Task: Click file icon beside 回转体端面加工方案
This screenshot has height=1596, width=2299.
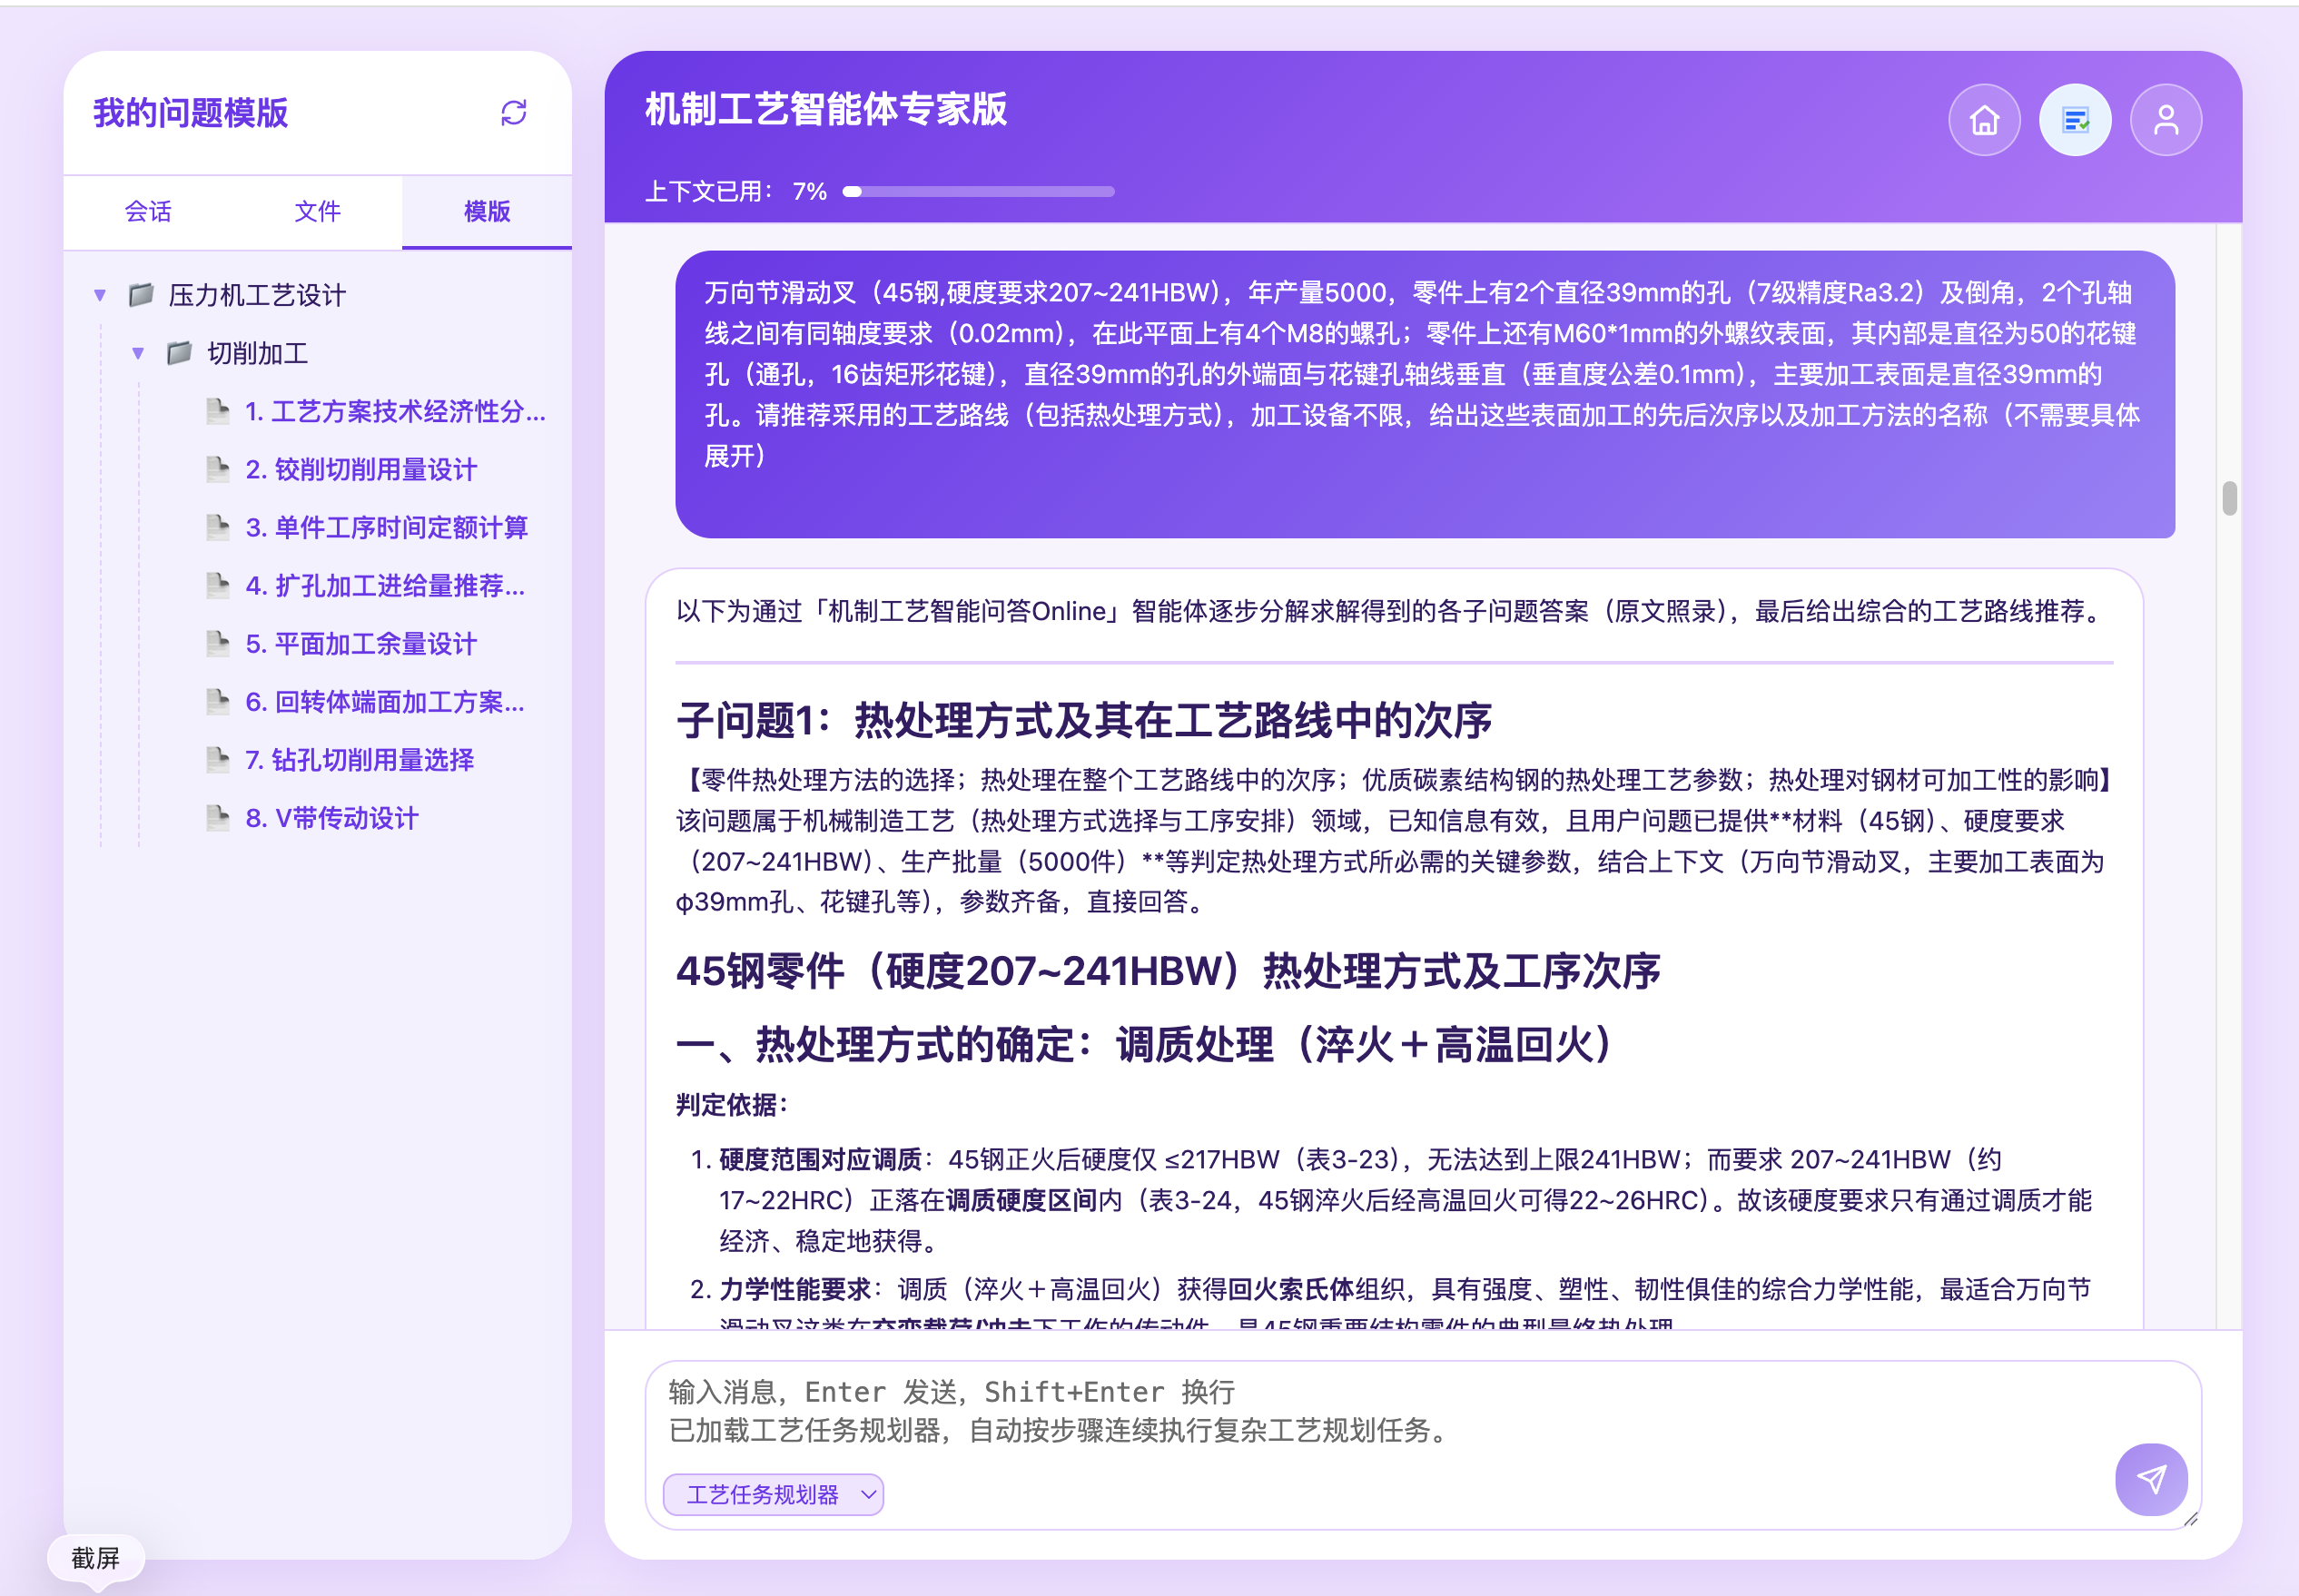Action: (217, 702)
